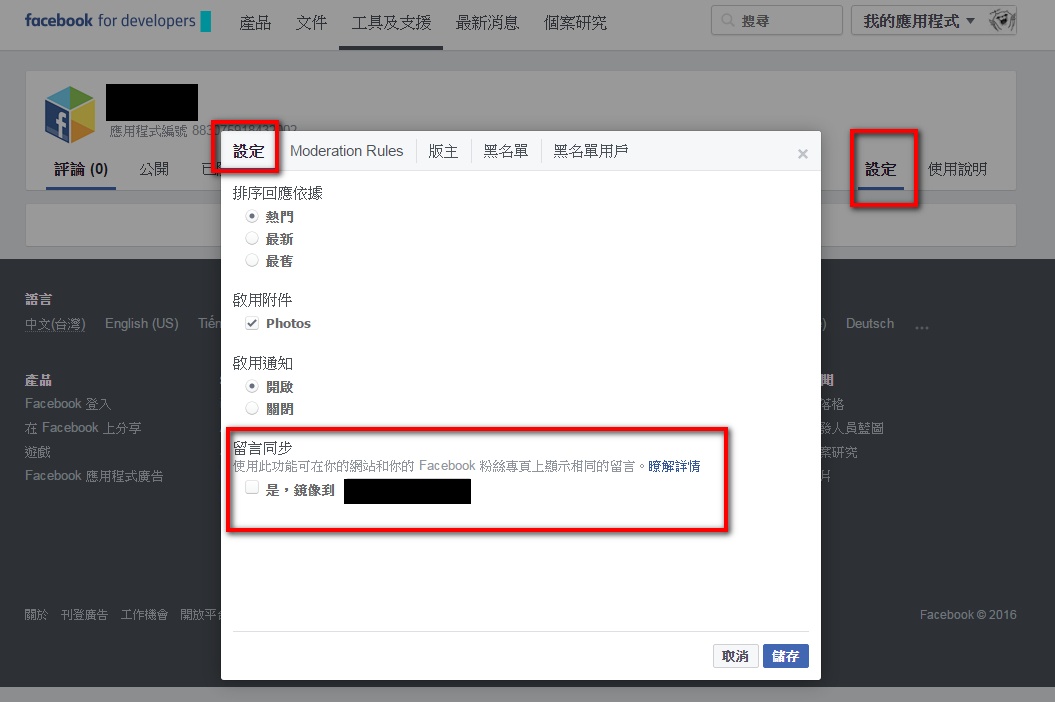Toggle the Photos attachment checkbox
The width and height of the screenshot is (1055, 702).
click(252, 323)
